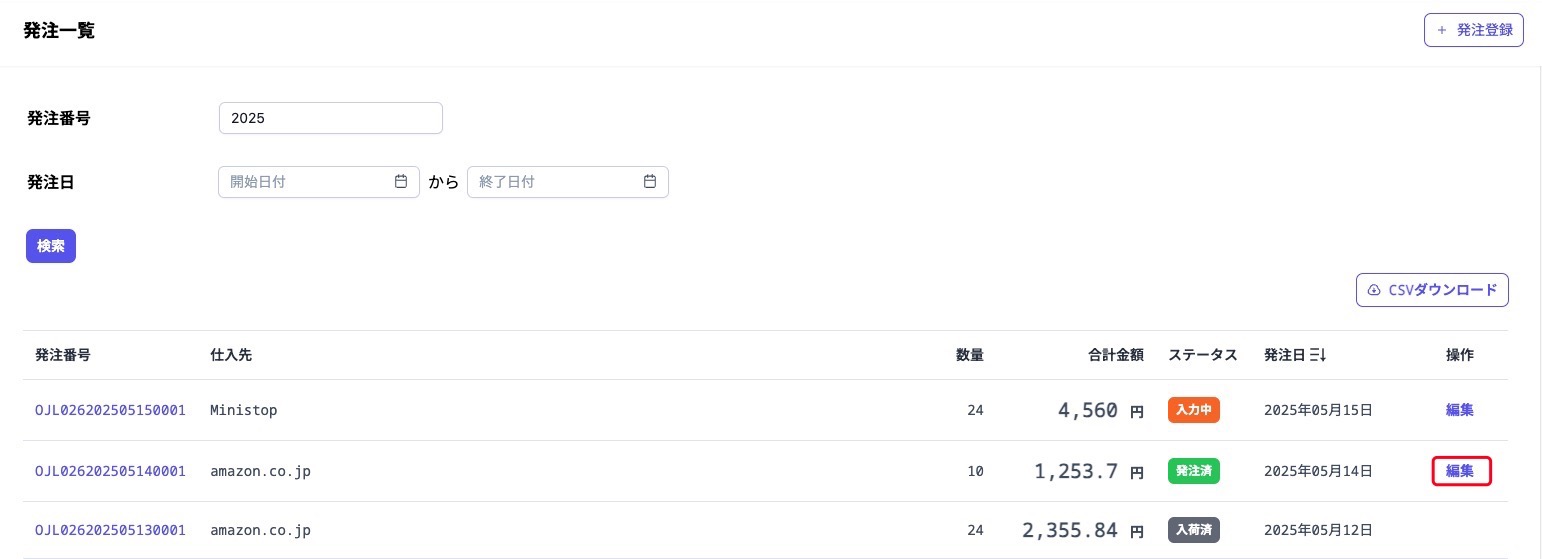This screenshot has width=1542, height=559.
Task: Open the 終了日付 date picker field
Action: [556, 182]
